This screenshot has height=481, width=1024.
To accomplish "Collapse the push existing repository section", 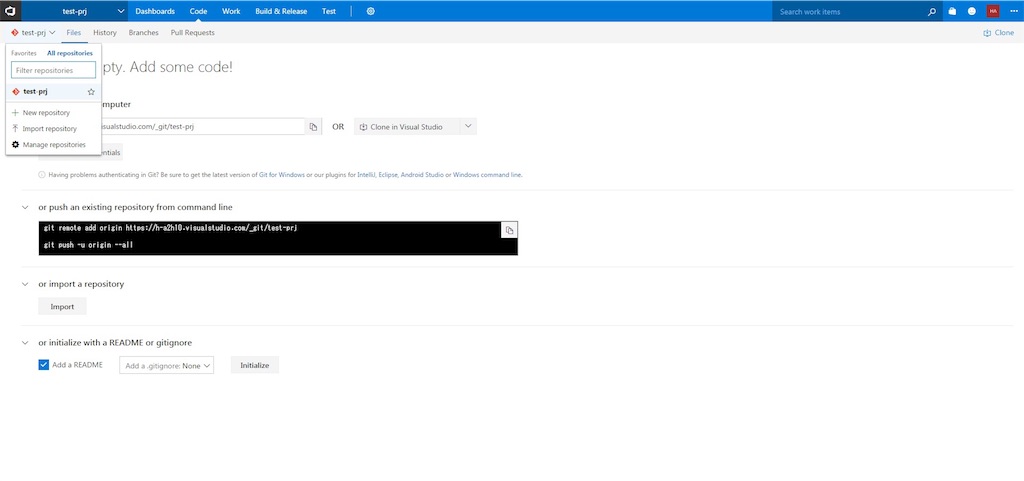I will tap(25, 208).
